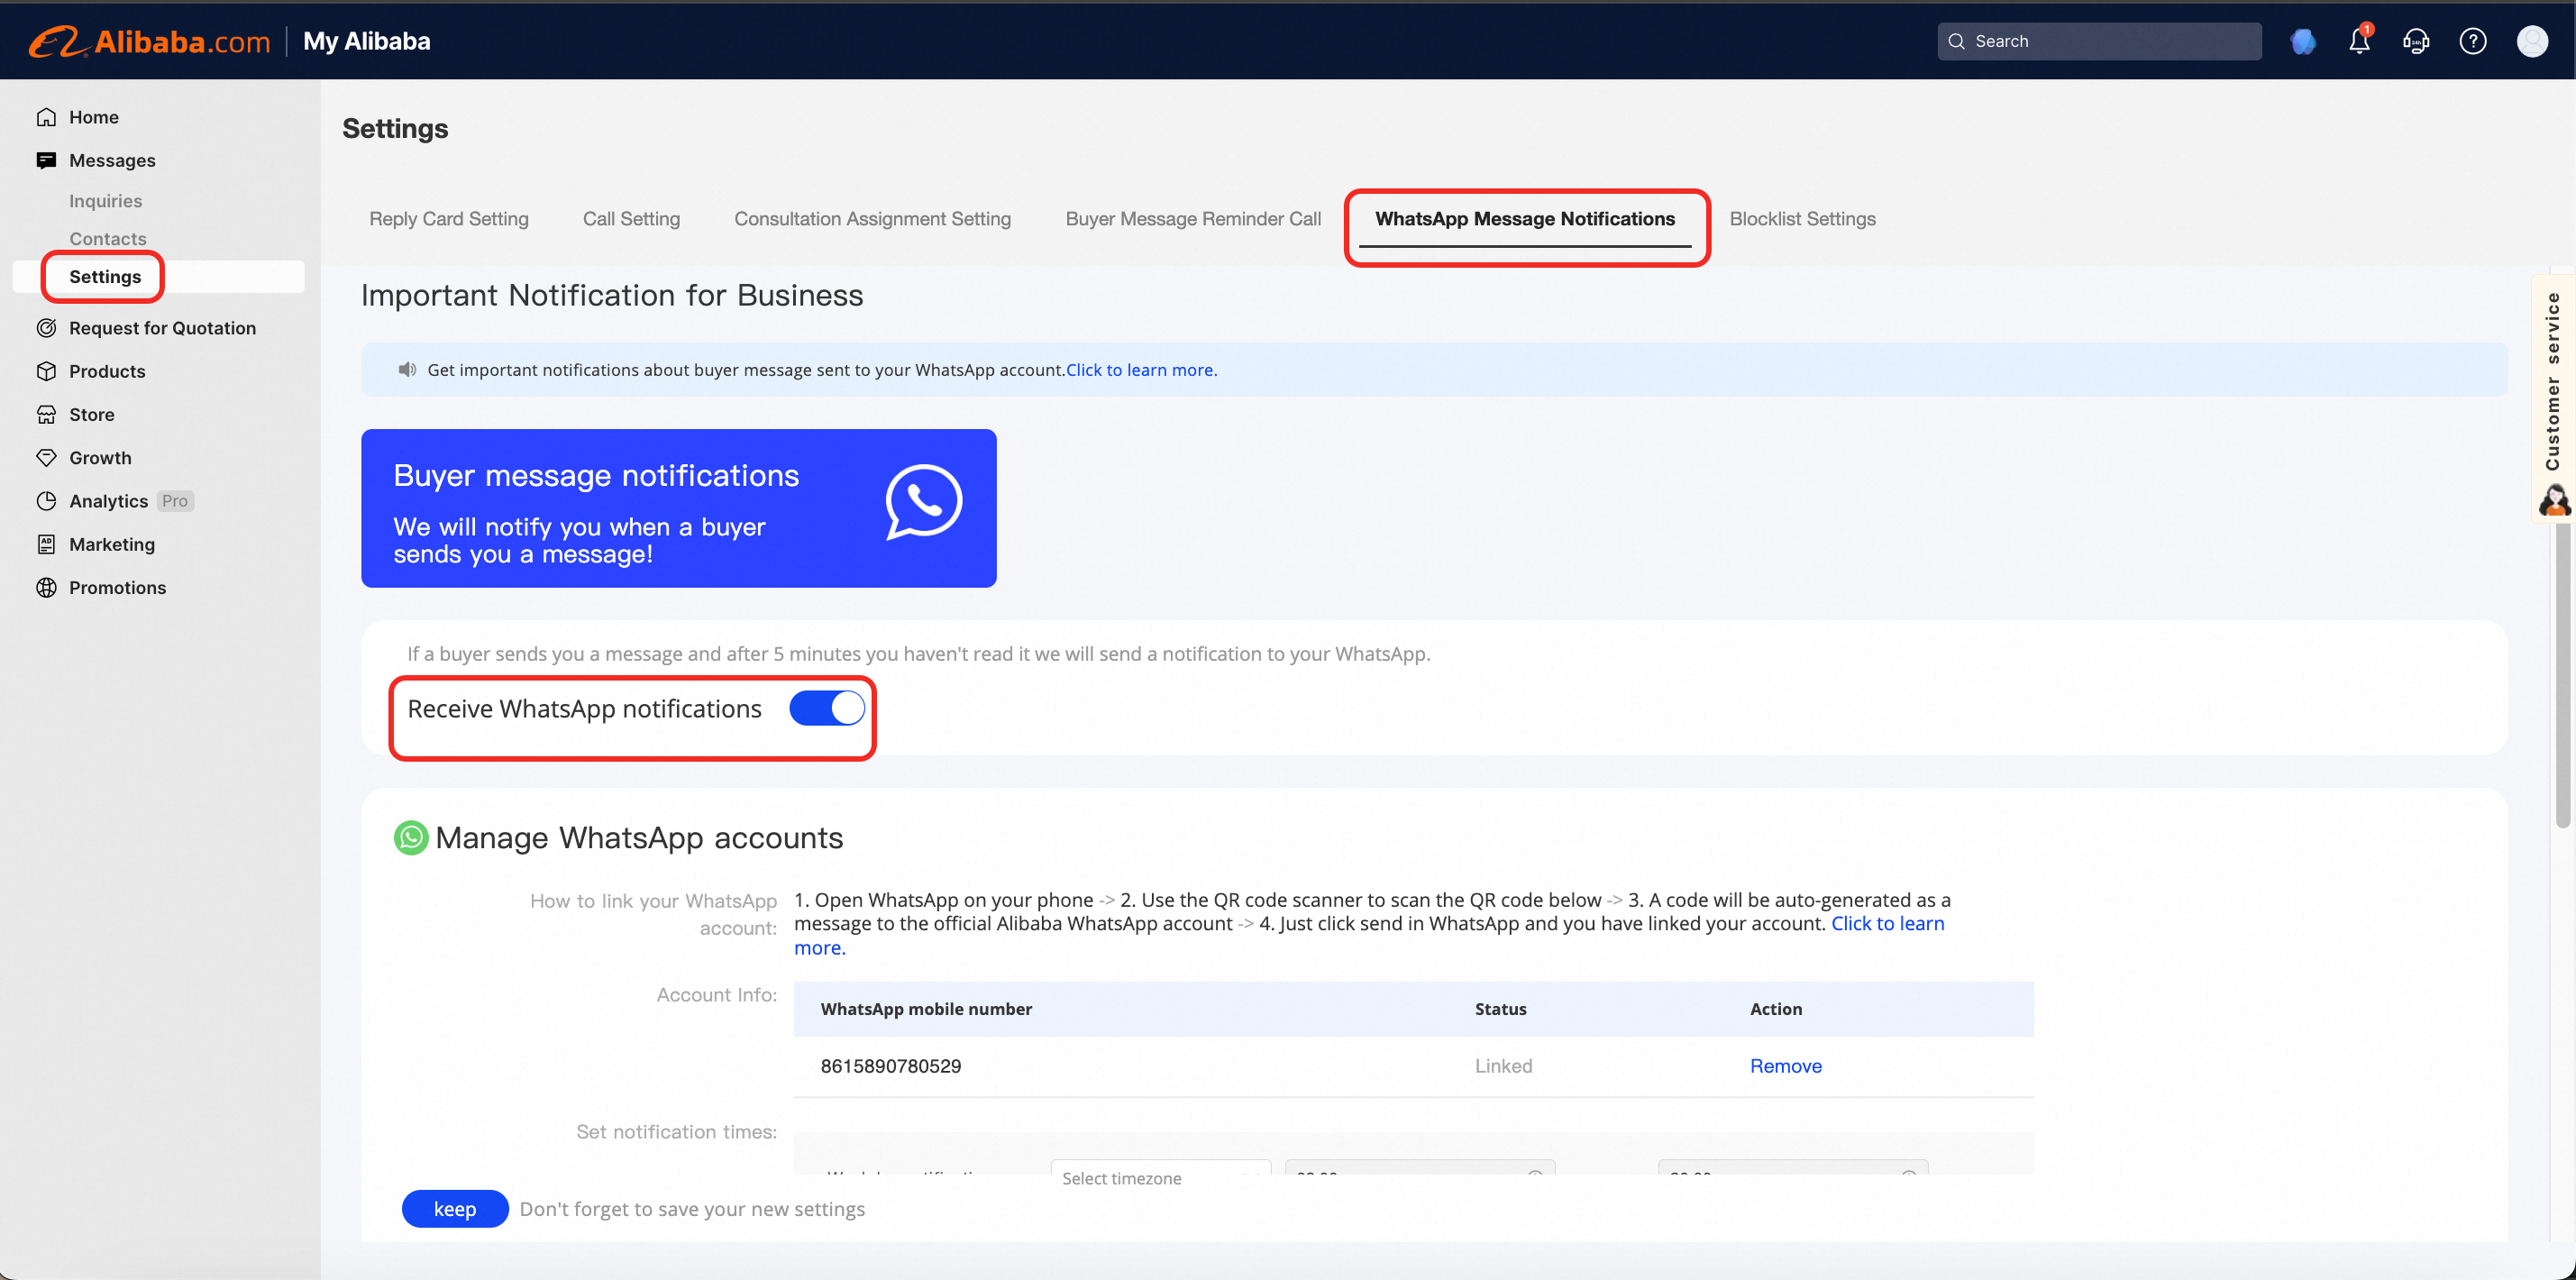
Task: Select the Buyer Message Reminder Call tab
Action: [1193, 218]
